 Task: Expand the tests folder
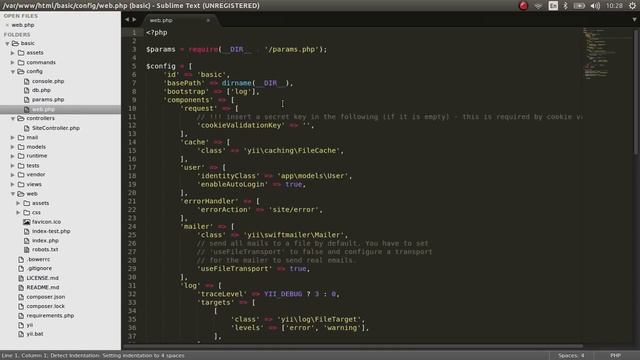tap(13, 166)
